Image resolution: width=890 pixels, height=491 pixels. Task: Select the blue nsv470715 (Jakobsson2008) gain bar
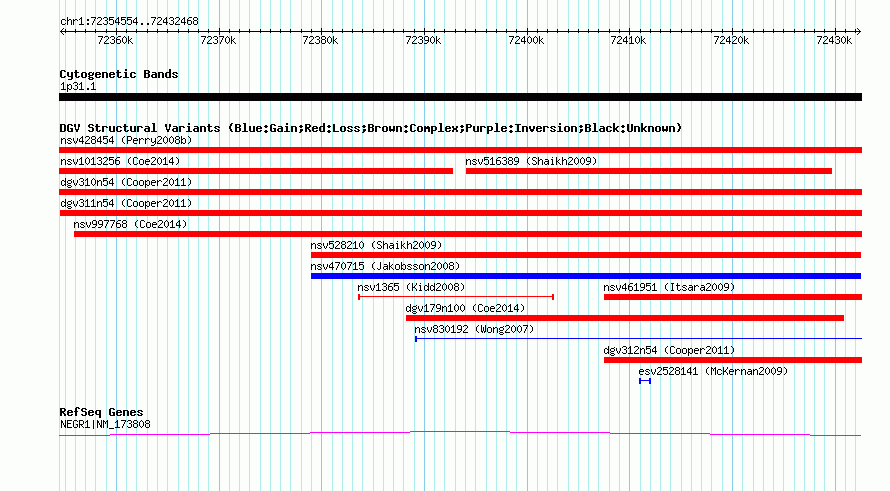[x=586, y=276]
